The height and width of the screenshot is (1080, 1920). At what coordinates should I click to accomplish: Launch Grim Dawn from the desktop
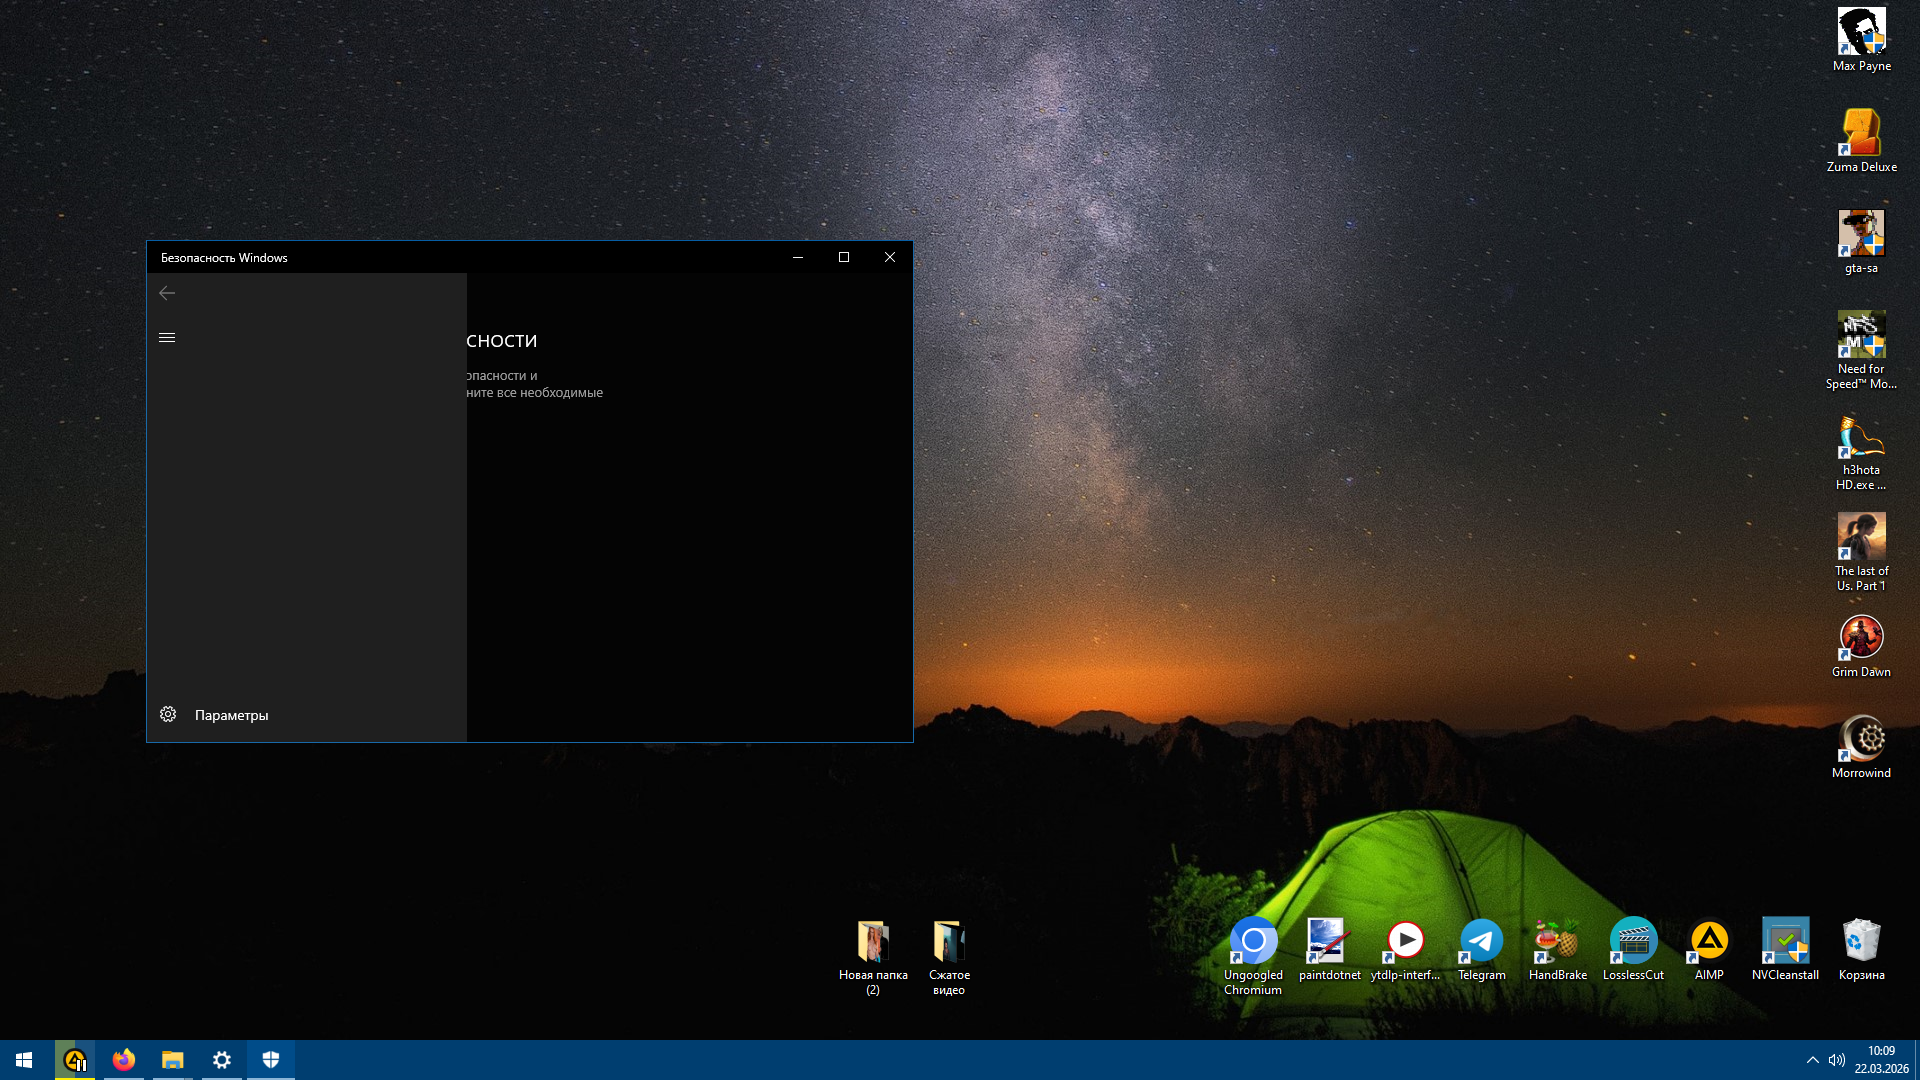(1861, 638)
